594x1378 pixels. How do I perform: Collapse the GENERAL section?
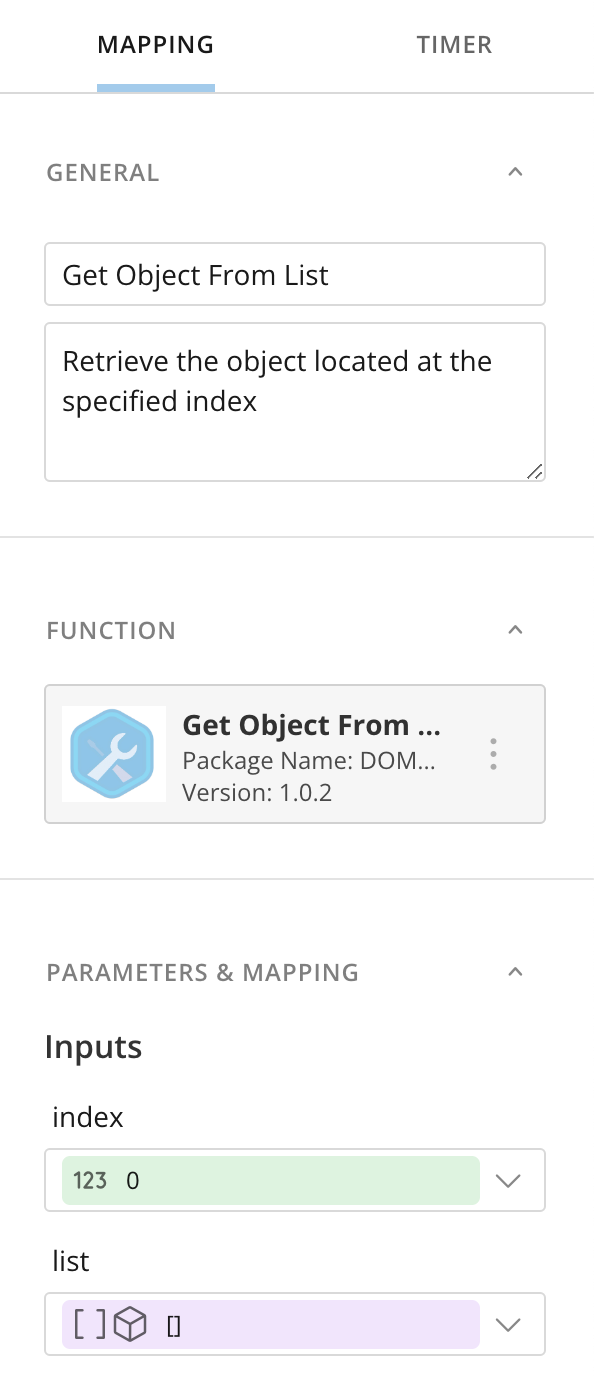515,171
